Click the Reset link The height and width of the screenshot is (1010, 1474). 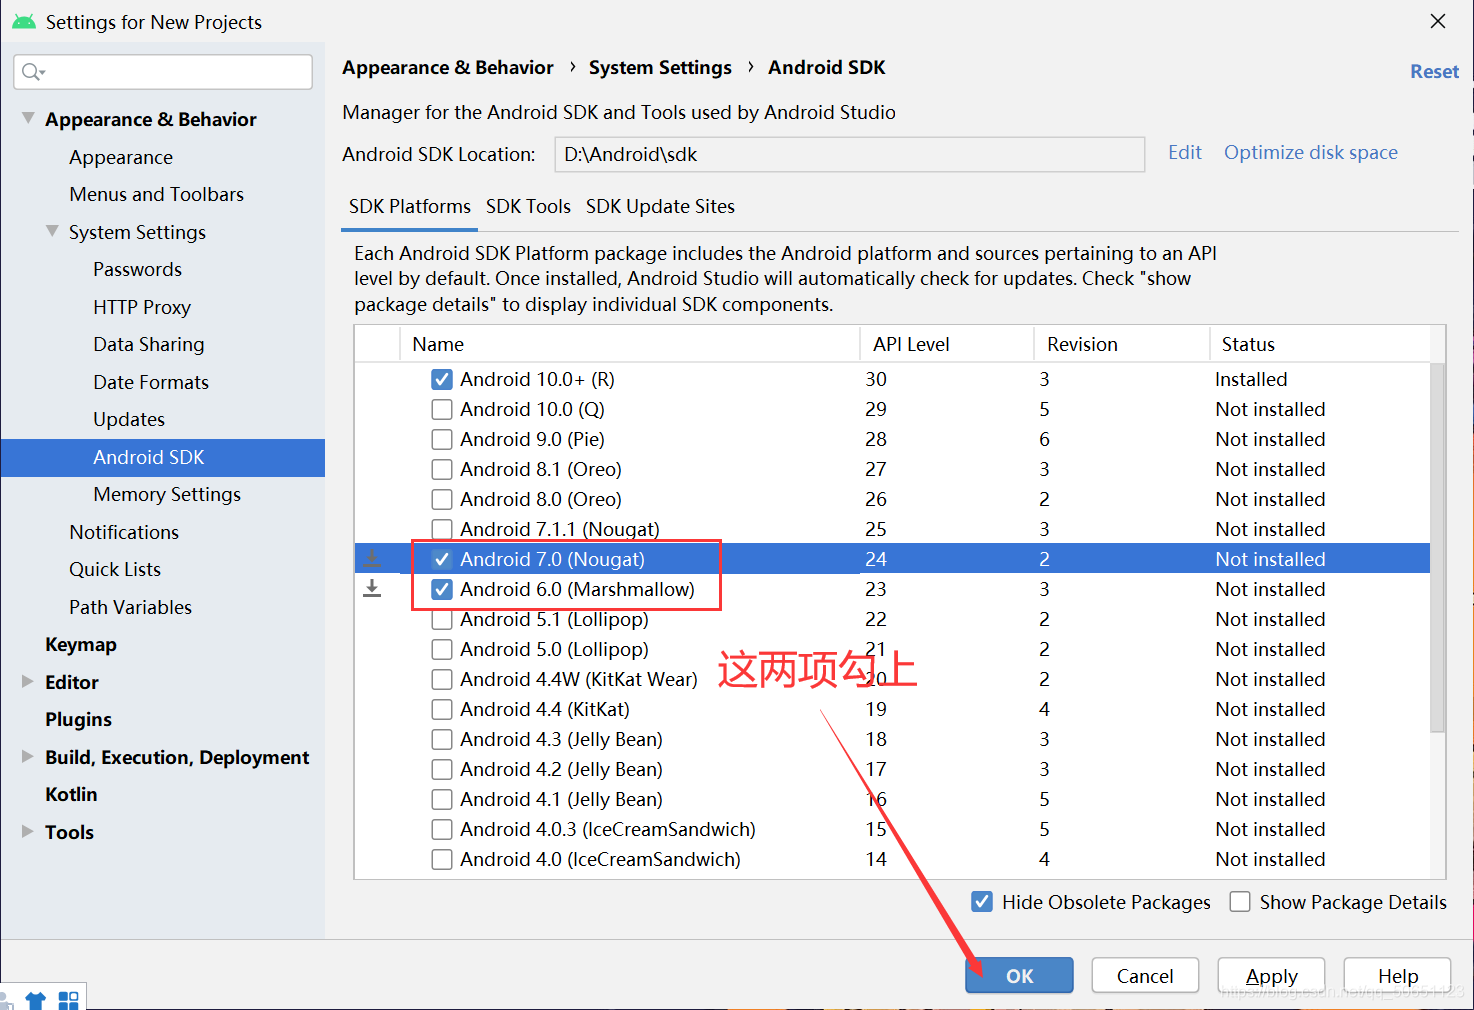[1434, 71]
